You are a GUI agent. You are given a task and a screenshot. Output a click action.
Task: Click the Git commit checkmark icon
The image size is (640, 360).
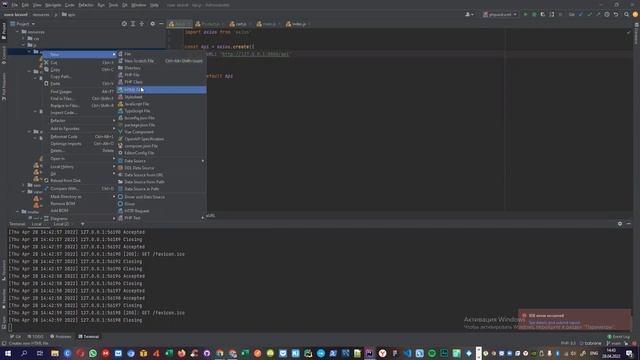pos(589,14)
